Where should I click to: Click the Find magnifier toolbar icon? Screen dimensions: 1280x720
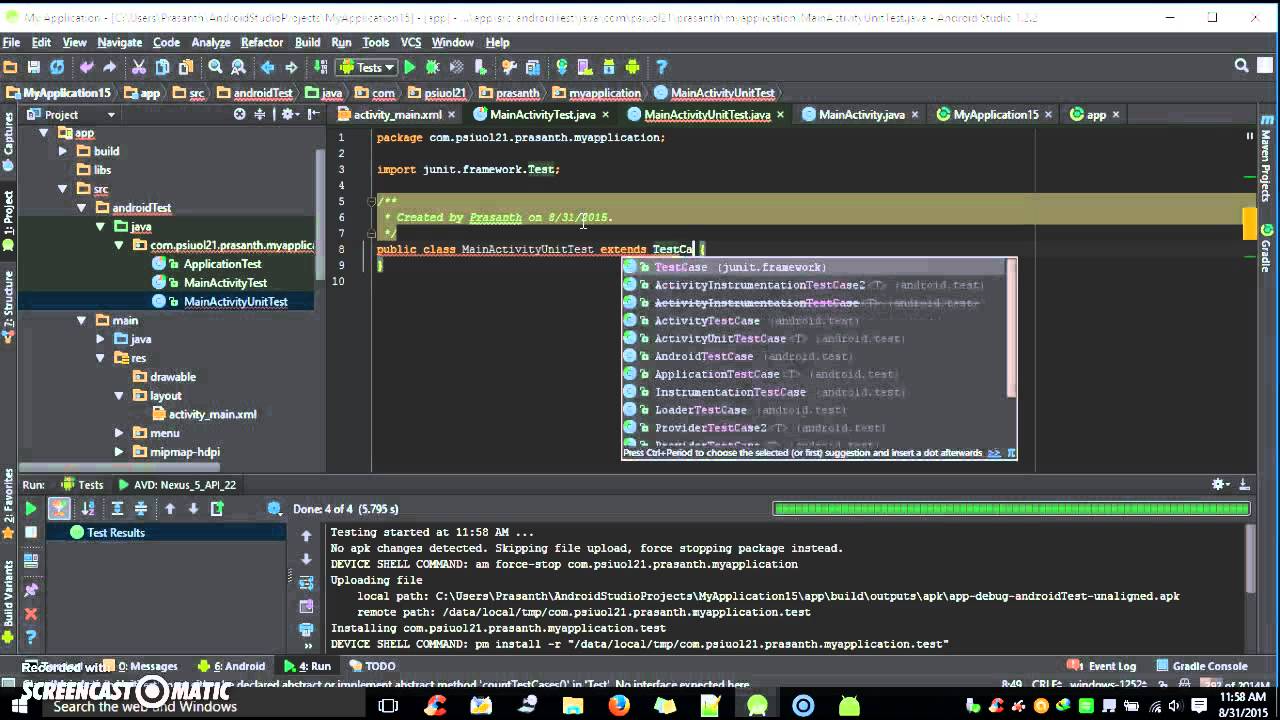[215, 67]
